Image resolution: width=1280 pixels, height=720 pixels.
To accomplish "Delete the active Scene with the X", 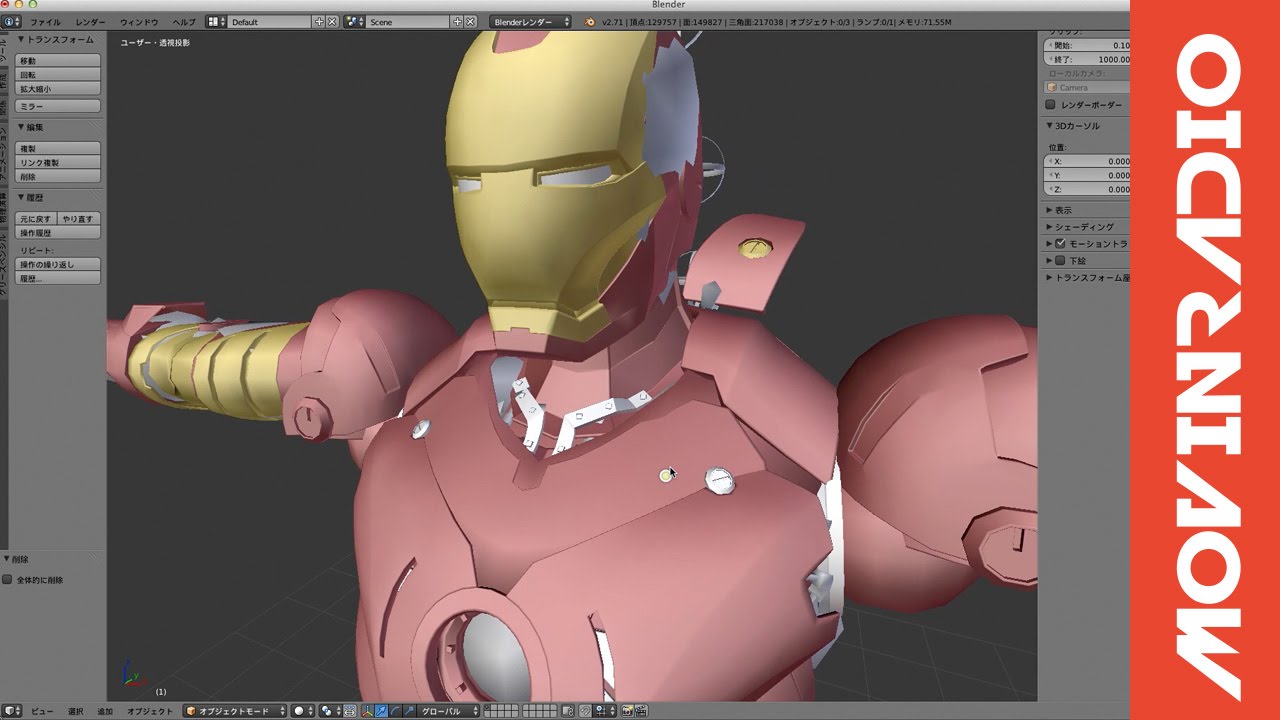I will tap(470, 21).
